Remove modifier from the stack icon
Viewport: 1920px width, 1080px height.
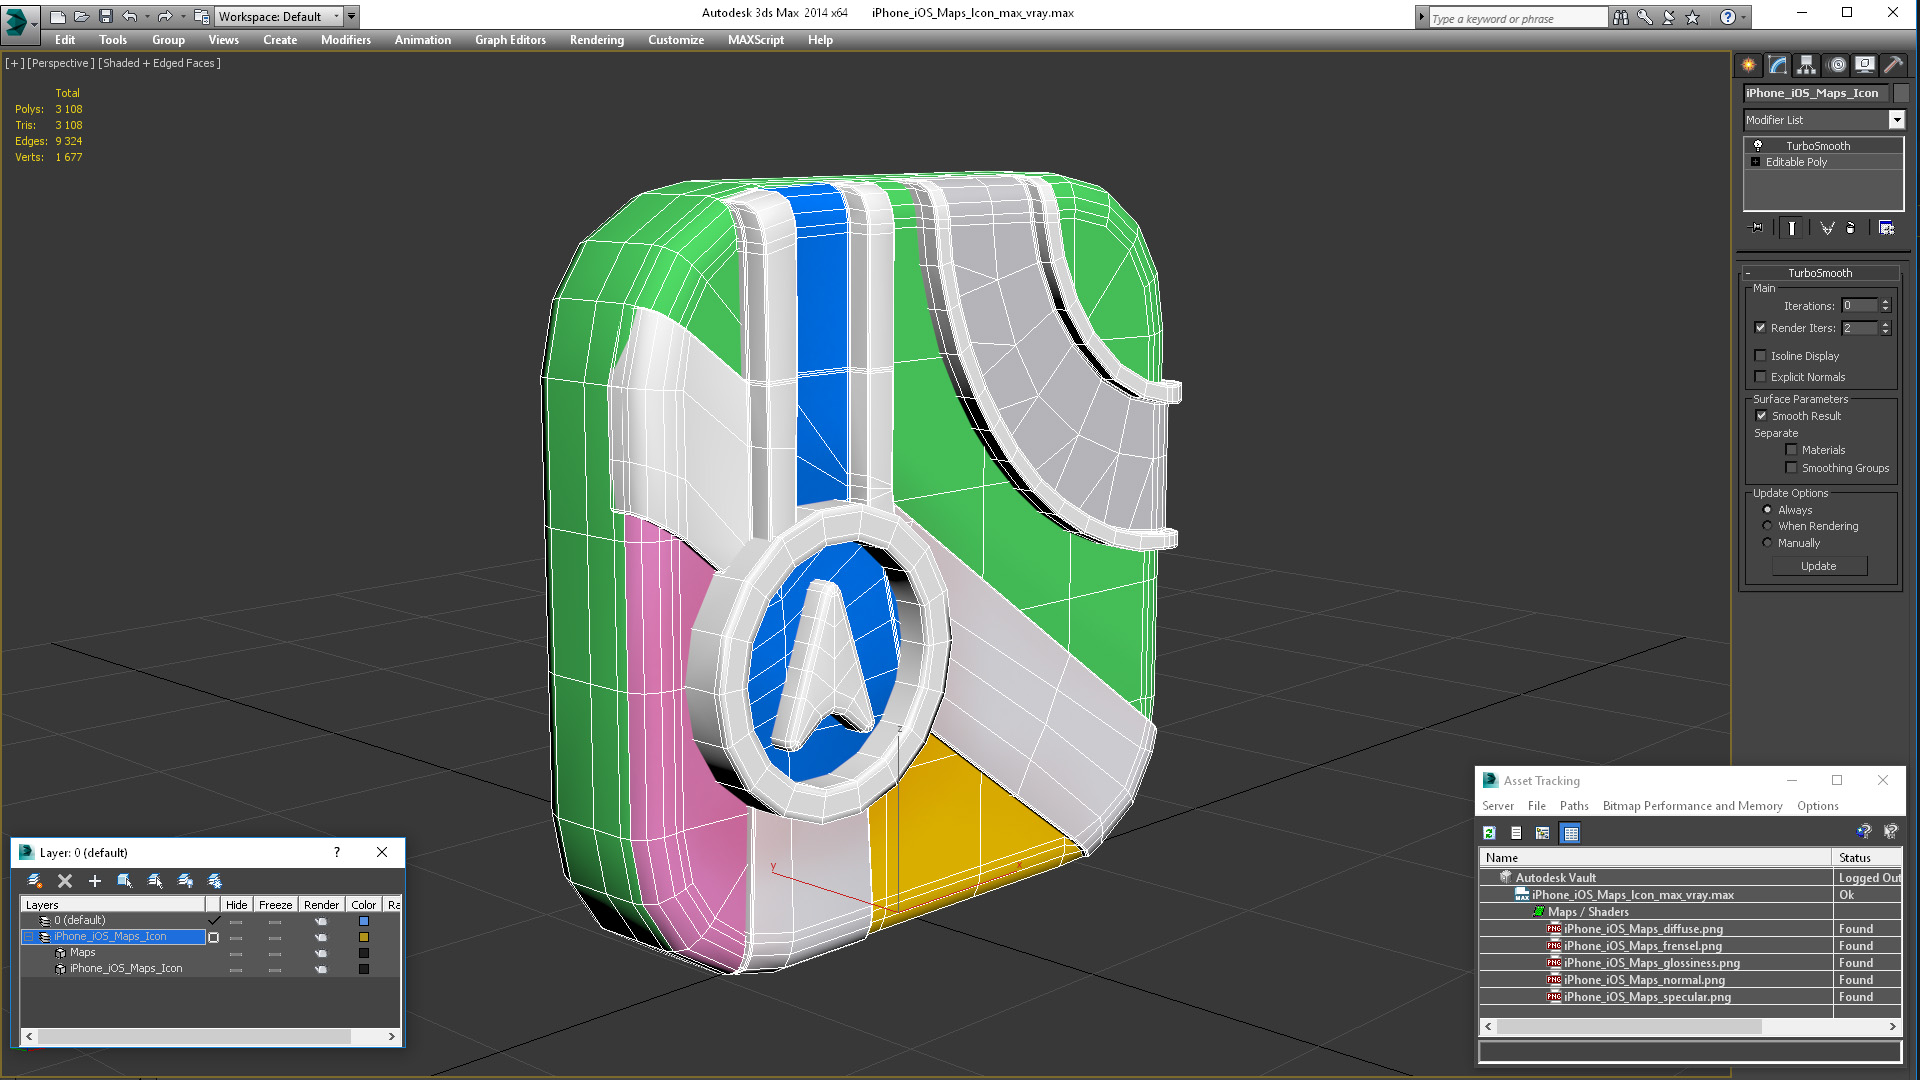coord(1851,228)
